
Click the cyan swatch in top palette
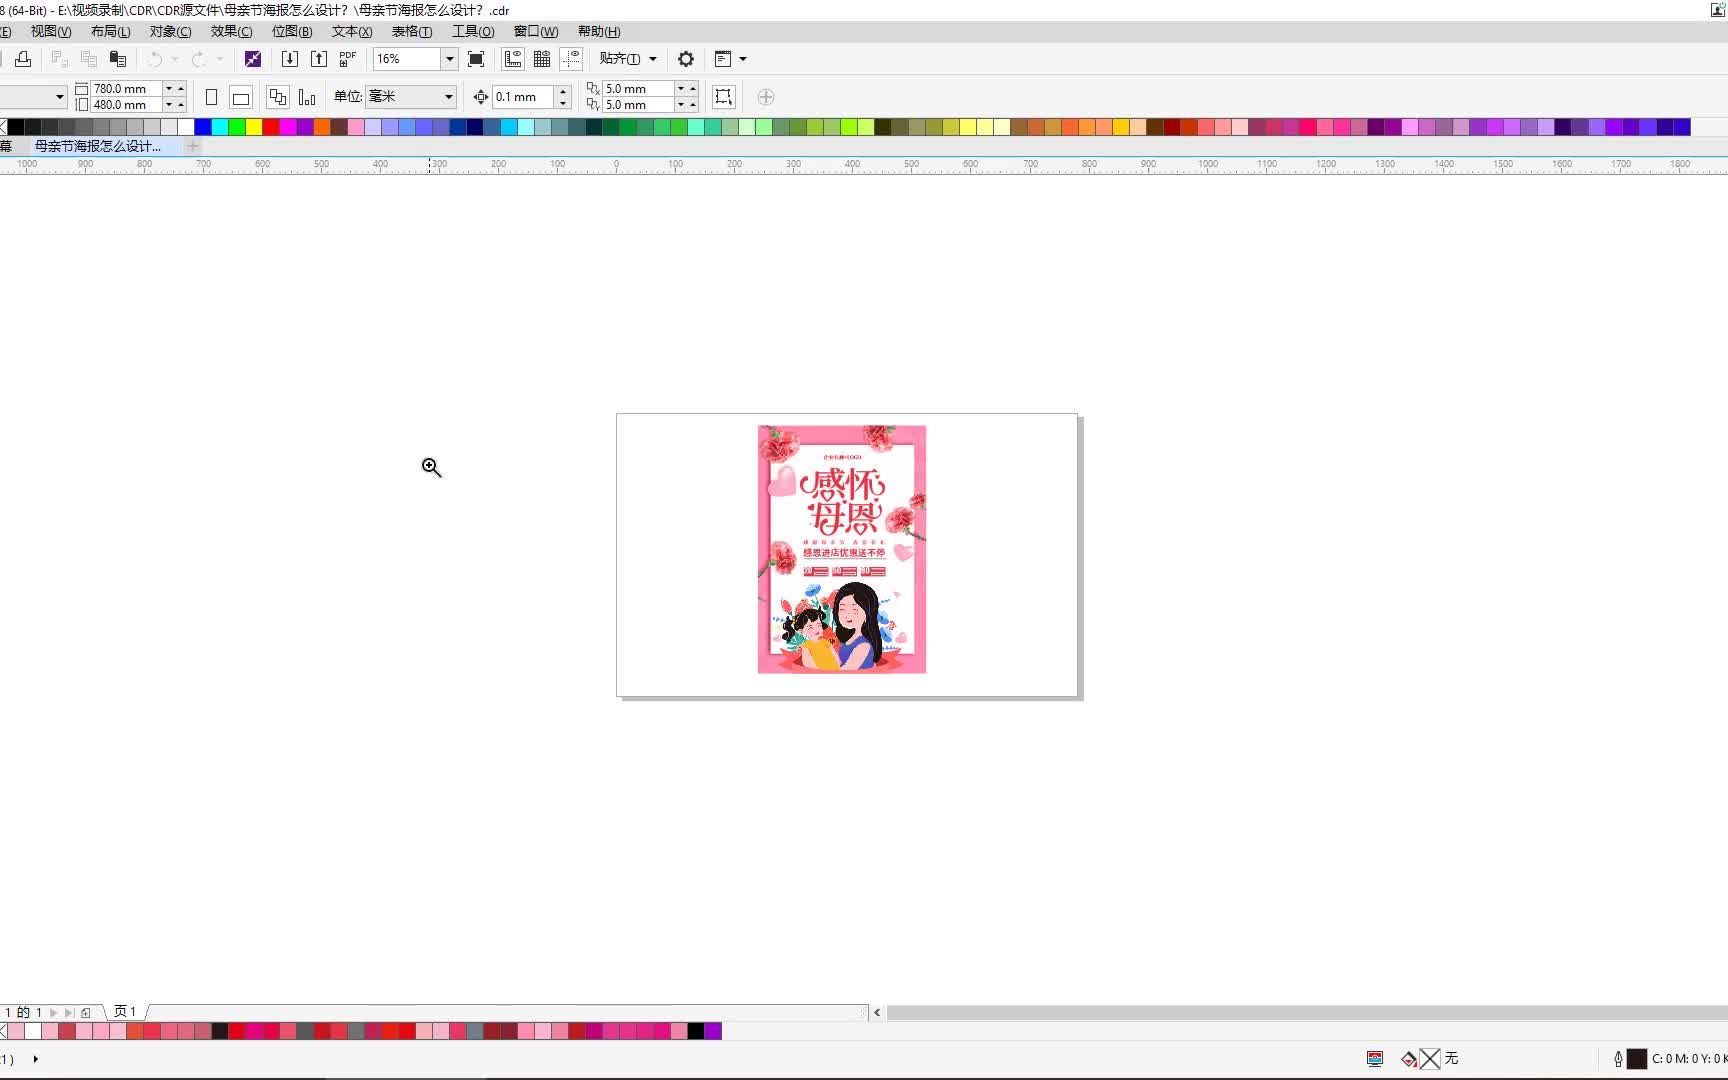pyautogui.click(x=220, y=127)
